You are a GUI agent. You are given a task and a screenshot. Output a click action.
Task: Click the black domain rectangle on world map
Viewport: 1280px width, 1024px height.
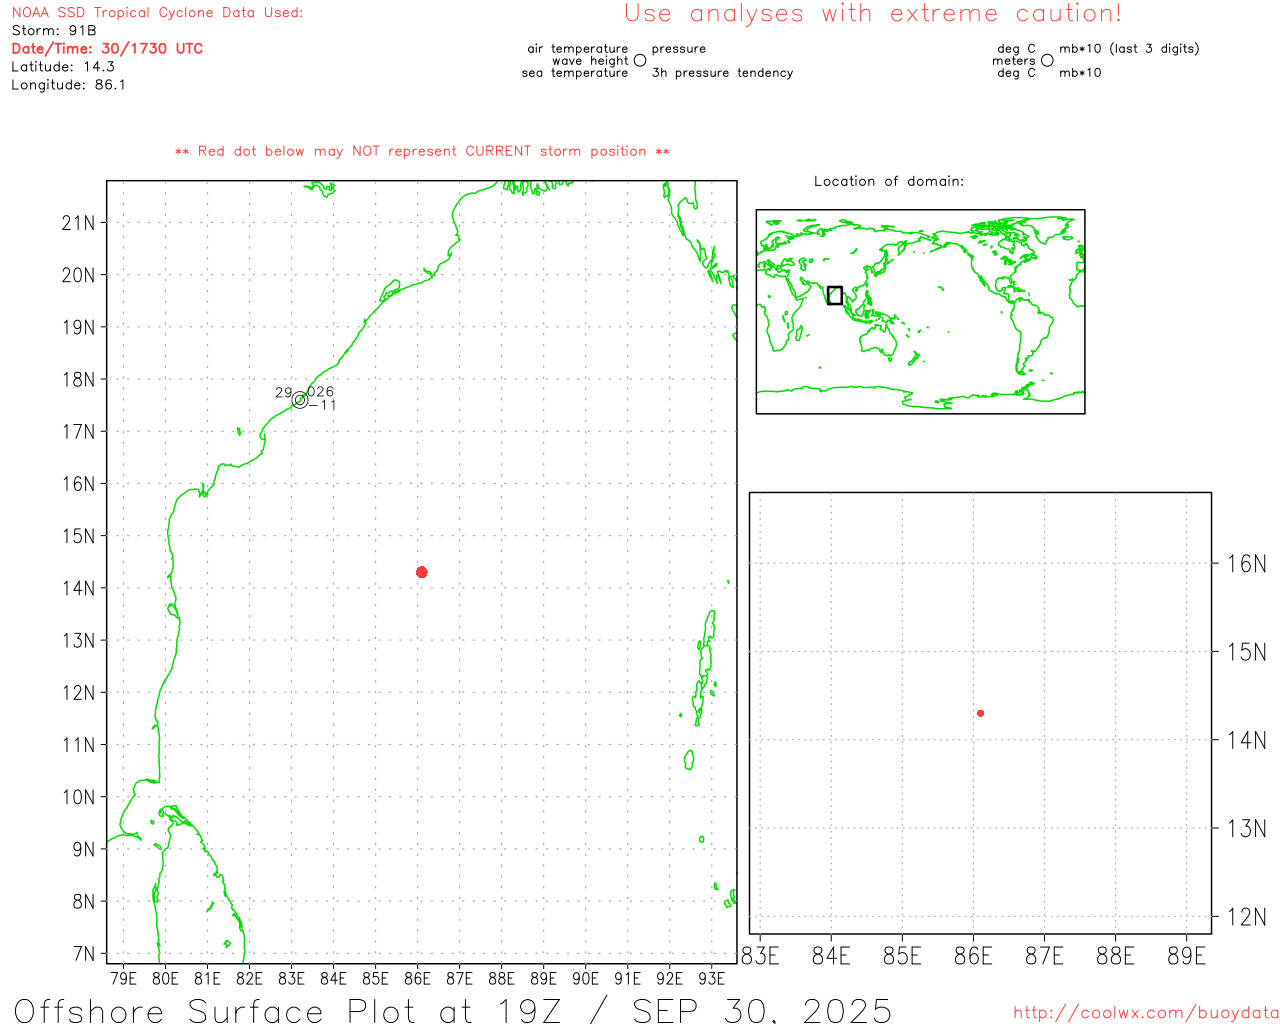[x=835, y=295]
